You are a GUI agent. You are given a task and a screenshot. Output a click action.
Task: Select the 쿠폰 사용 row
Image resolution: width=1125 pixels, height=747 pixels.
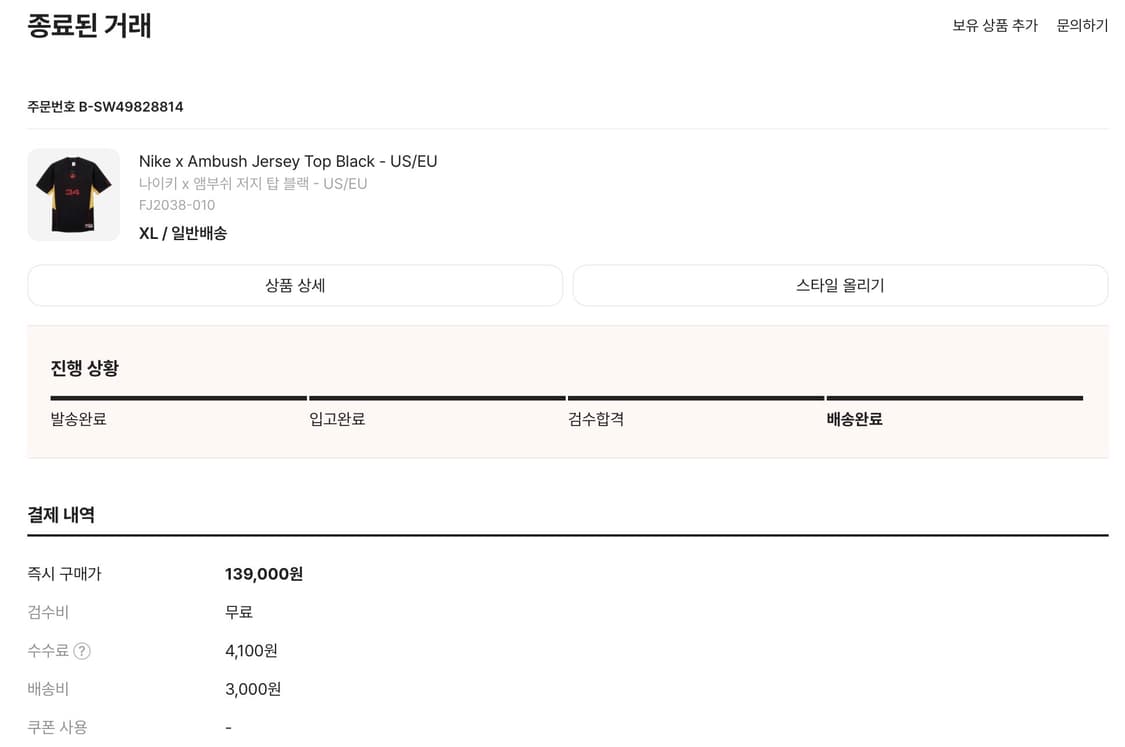57,728
